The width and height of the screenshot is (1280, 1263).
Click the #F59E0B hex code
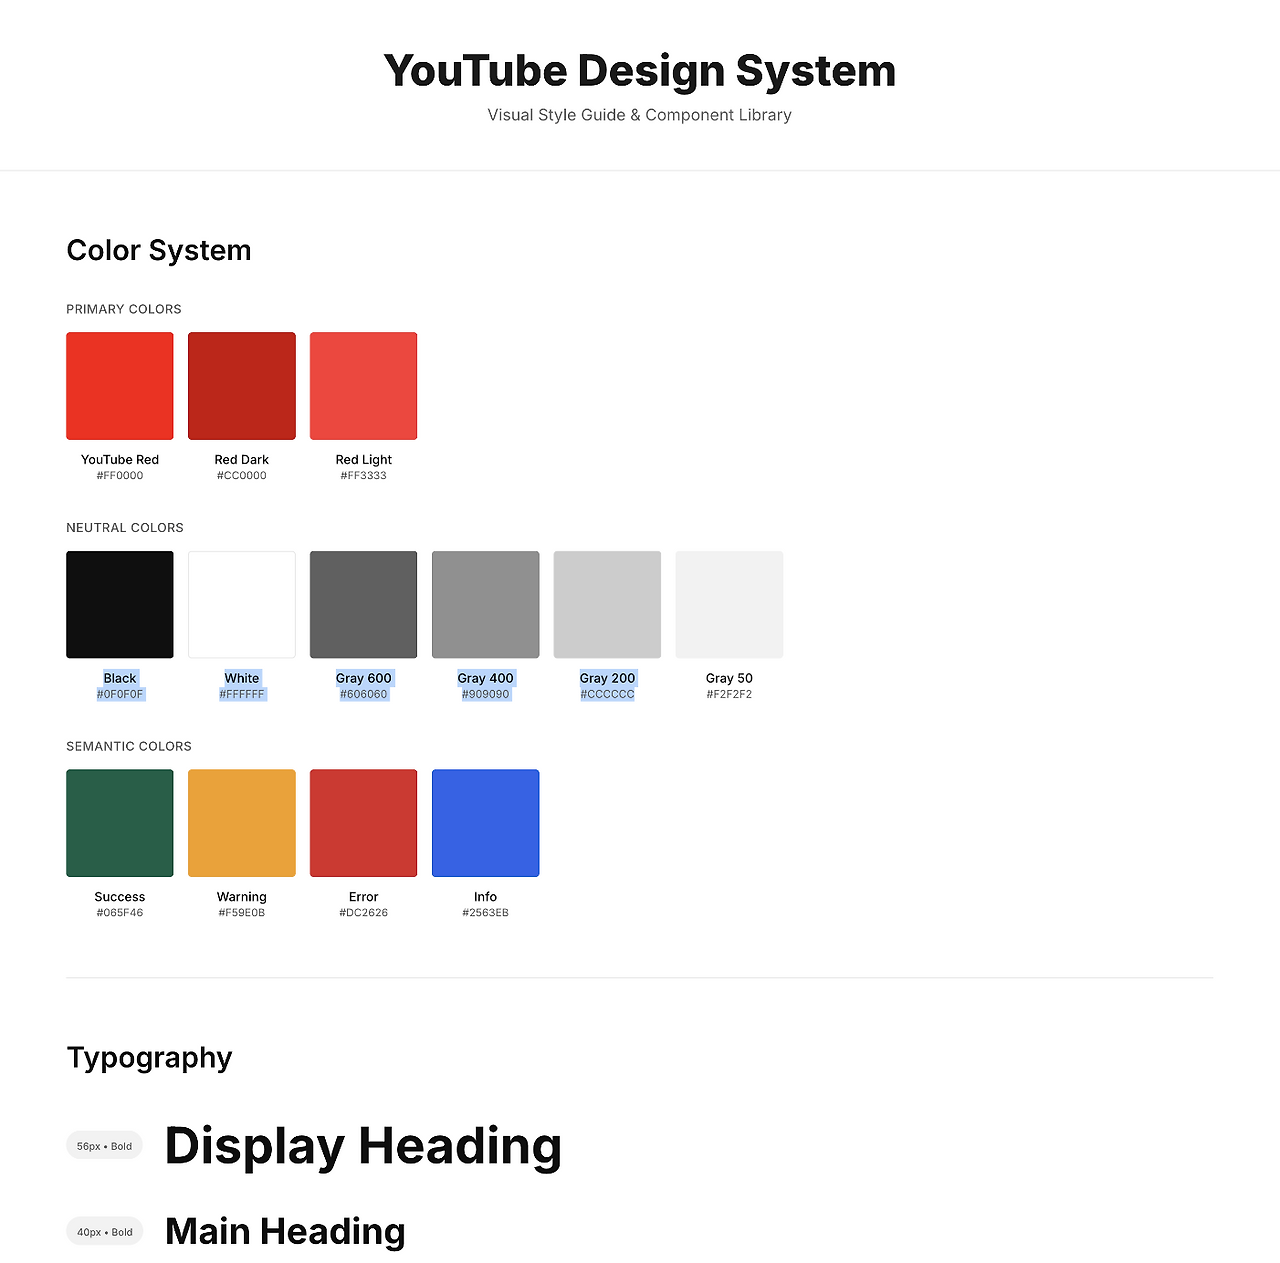[242, 913]
